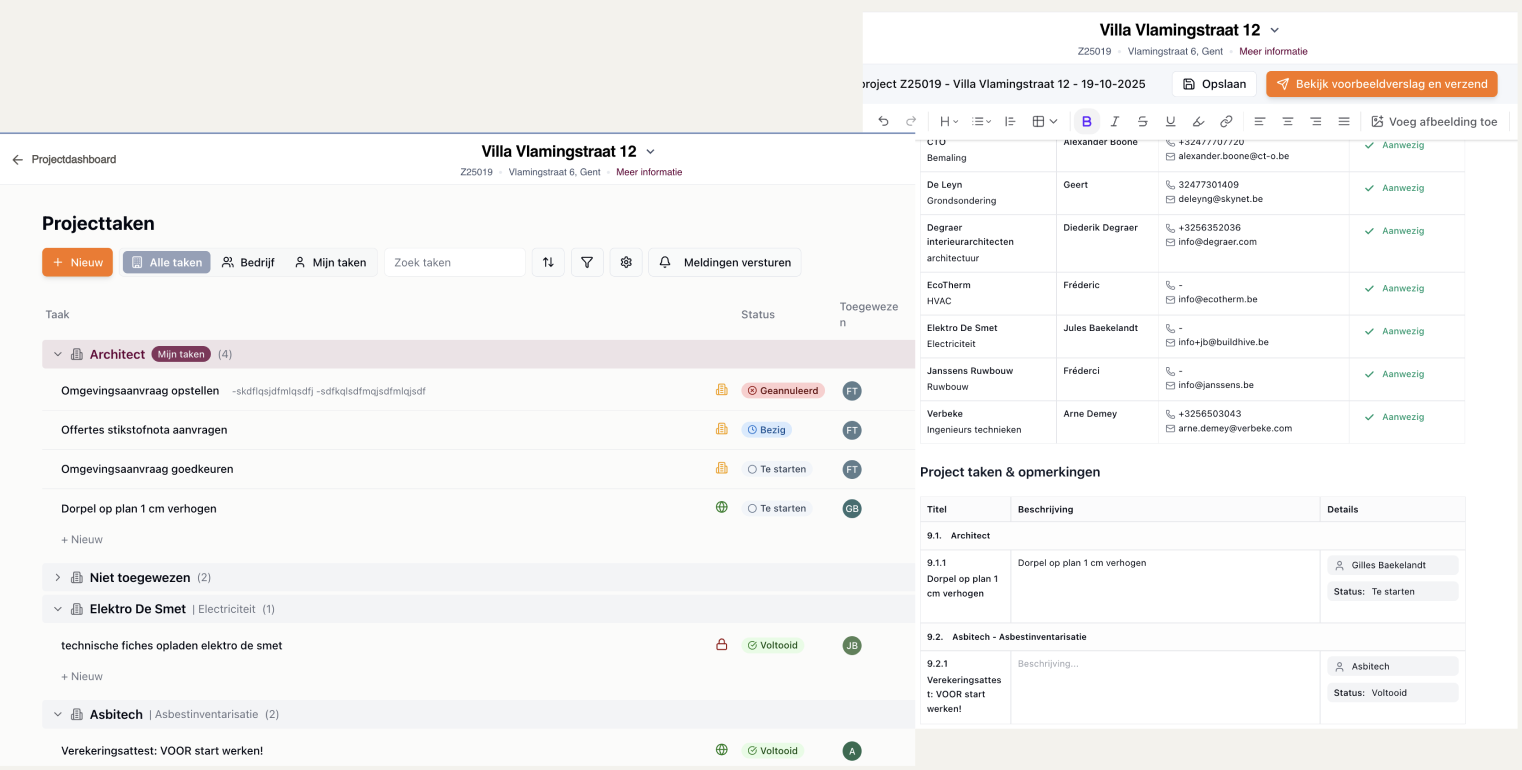Select the Bedrijf tab

click(x=248, y=263)
